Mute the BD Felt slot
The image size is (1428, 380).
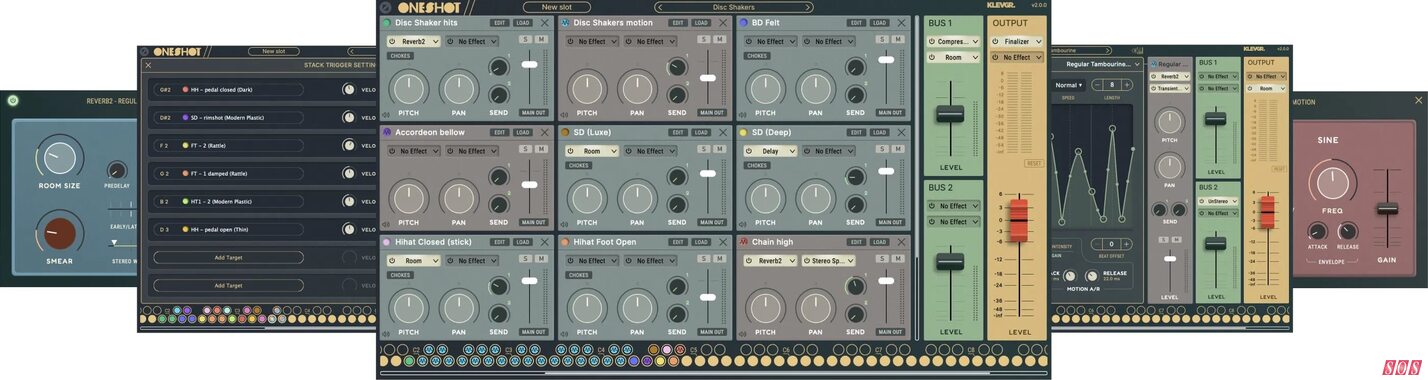tap(897, 39)
